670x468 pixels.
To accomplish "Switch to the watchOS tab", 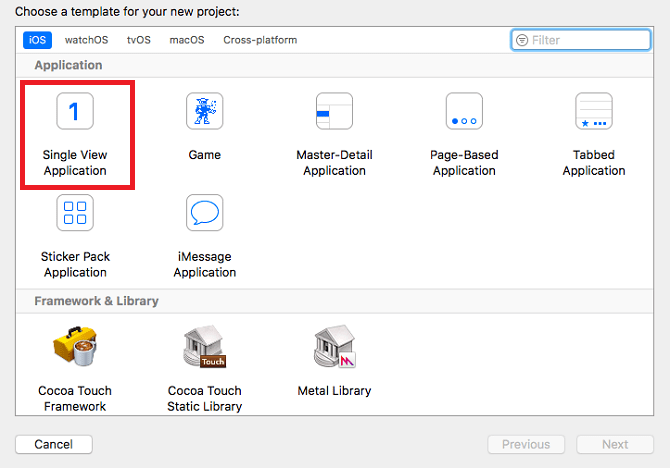I will (86, 40).
